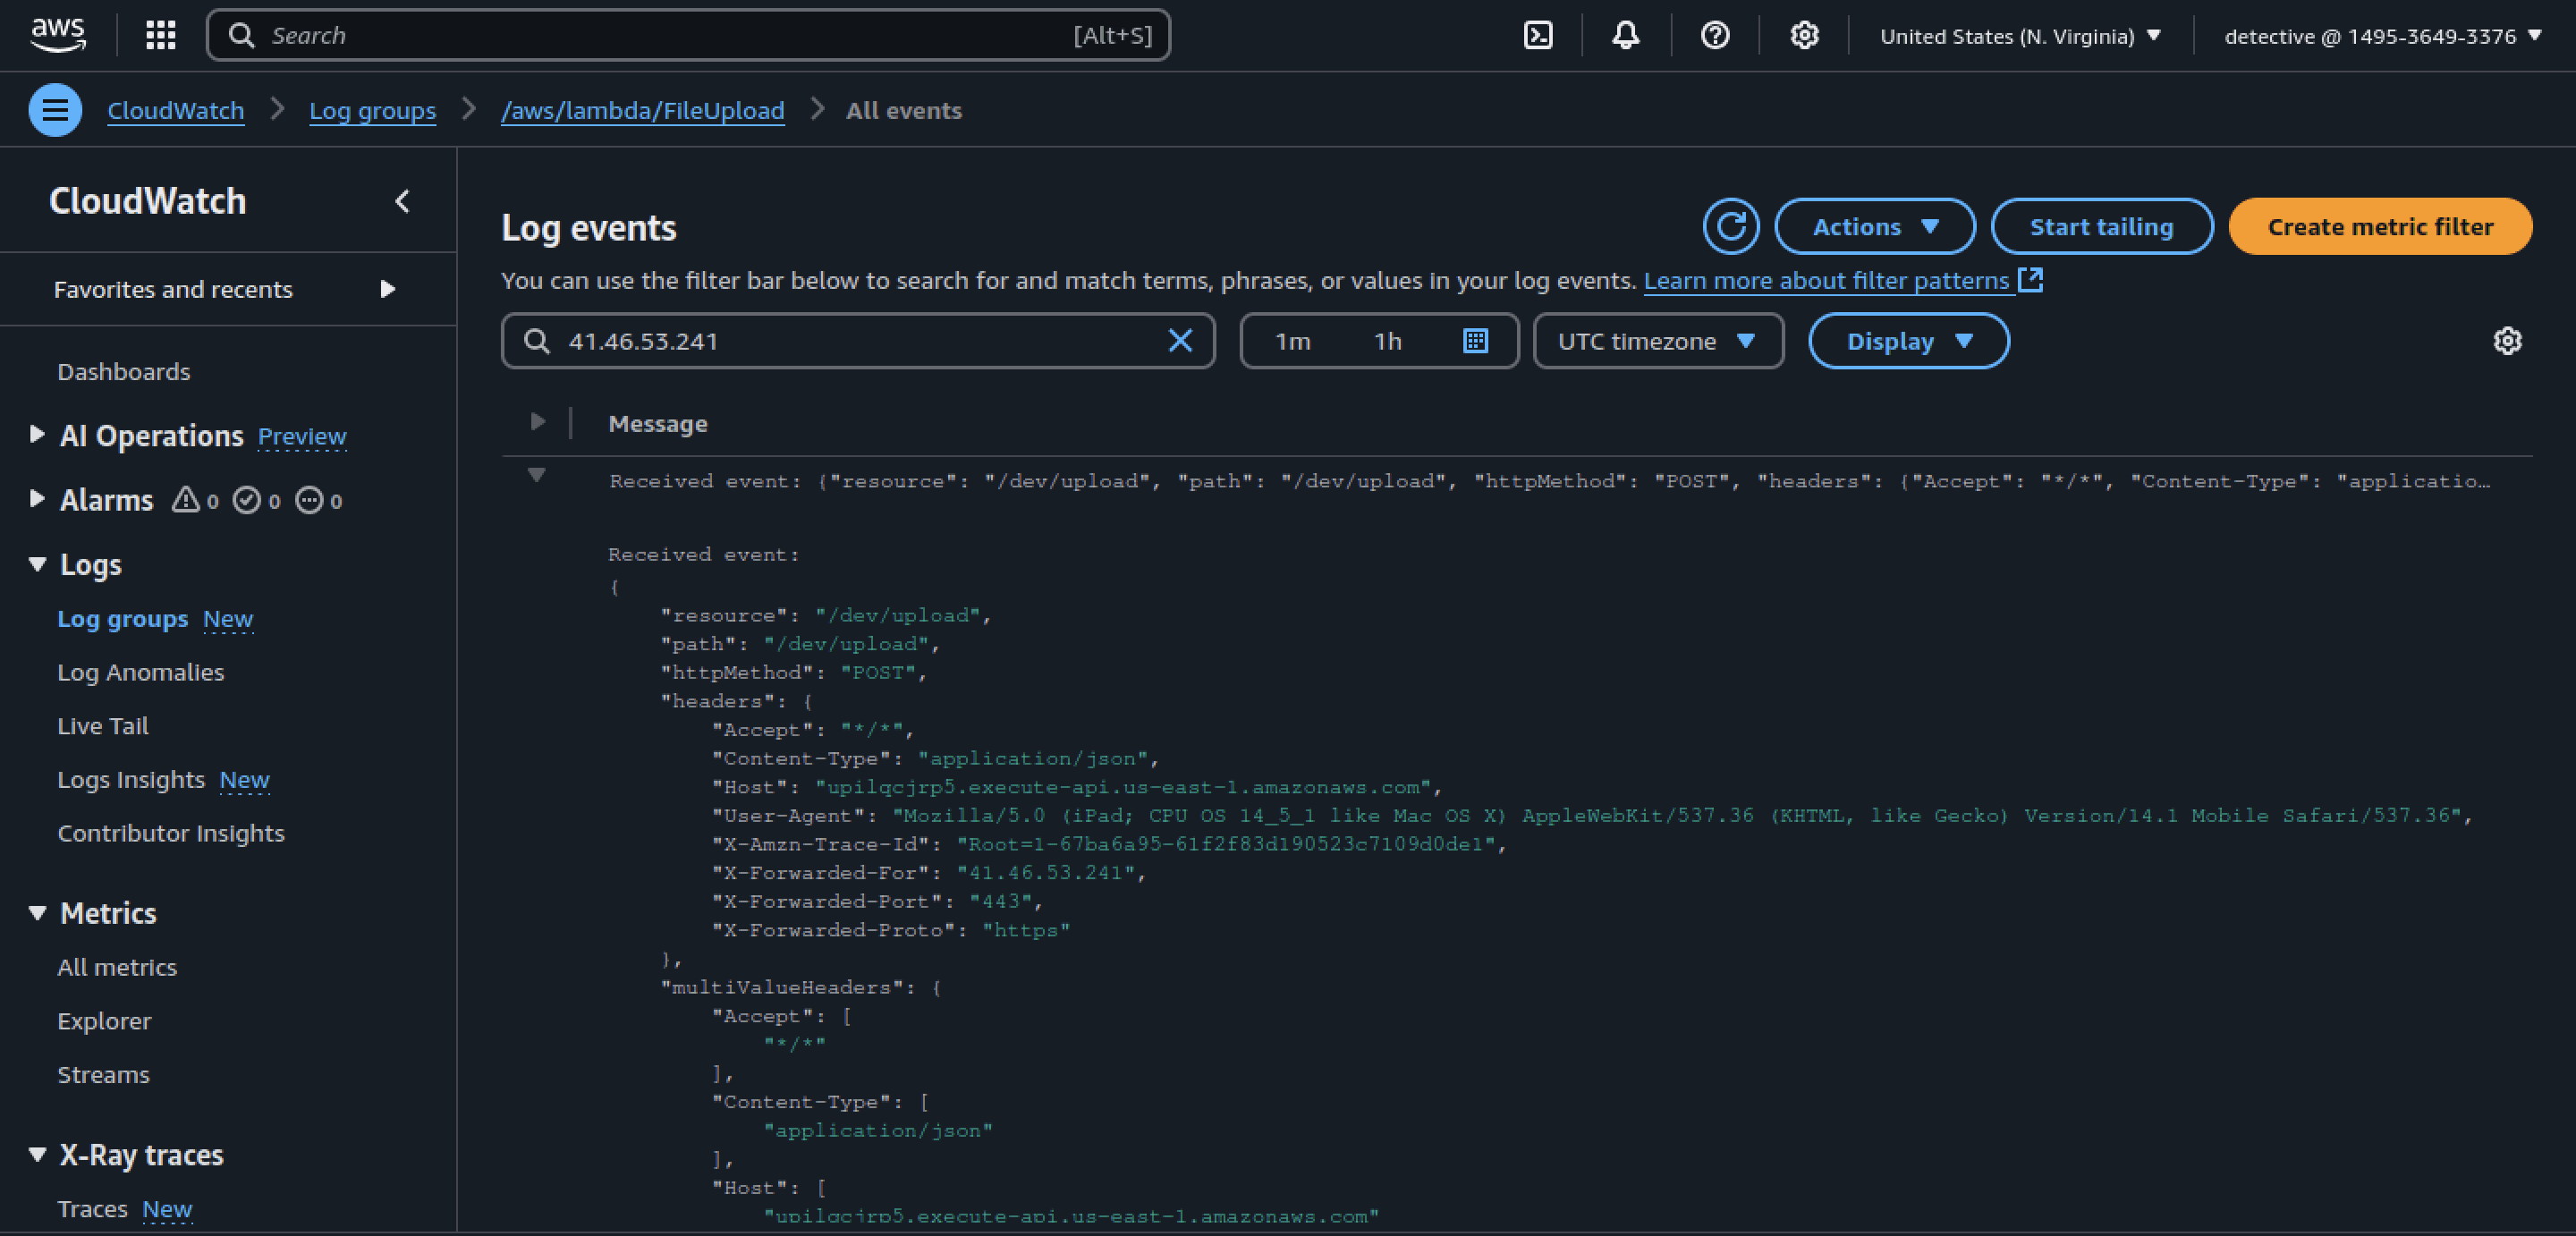Image resolution: width=2576 pixels, height=1236 pixels.
Task: Click Start tailing button
Action: tap(2101, 227)
